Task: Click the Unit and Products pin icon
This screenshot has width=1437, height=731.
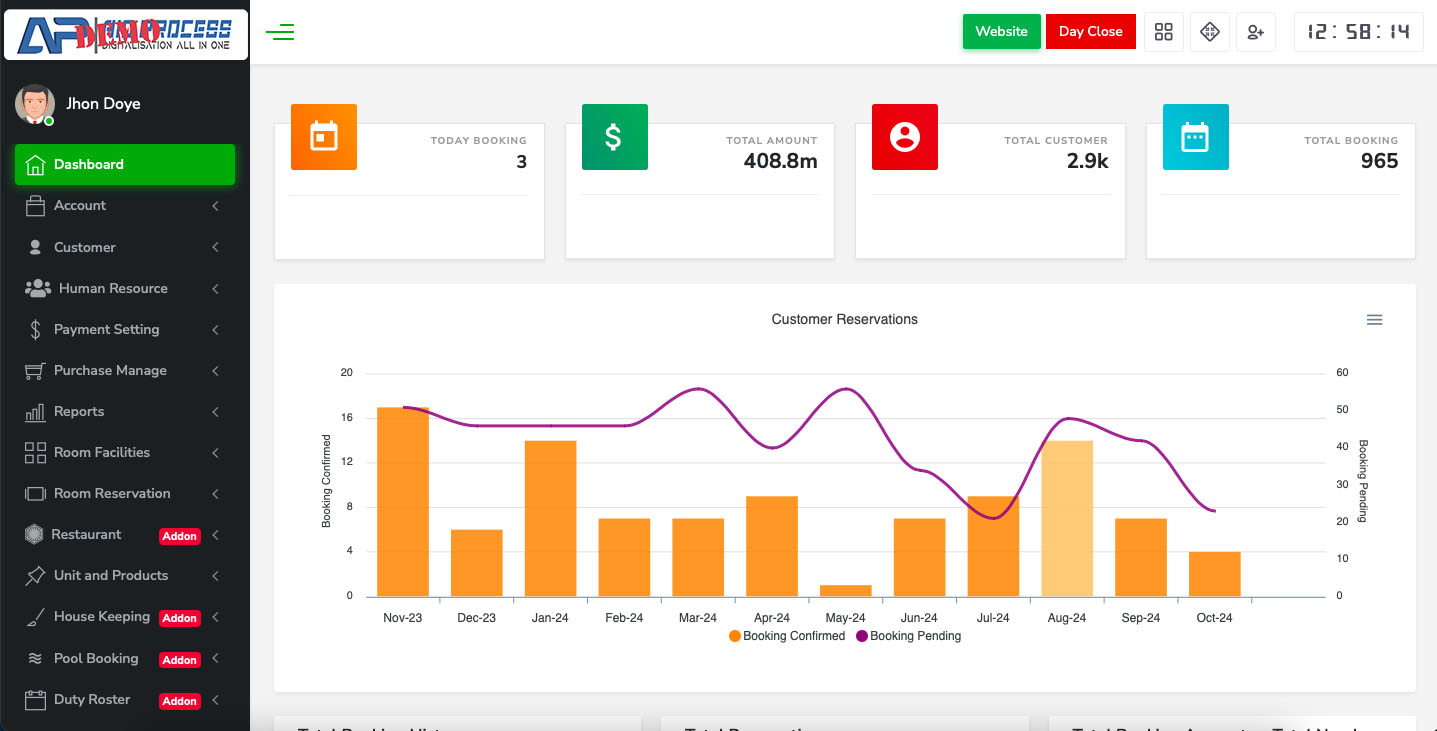Action: coord(35,576)
